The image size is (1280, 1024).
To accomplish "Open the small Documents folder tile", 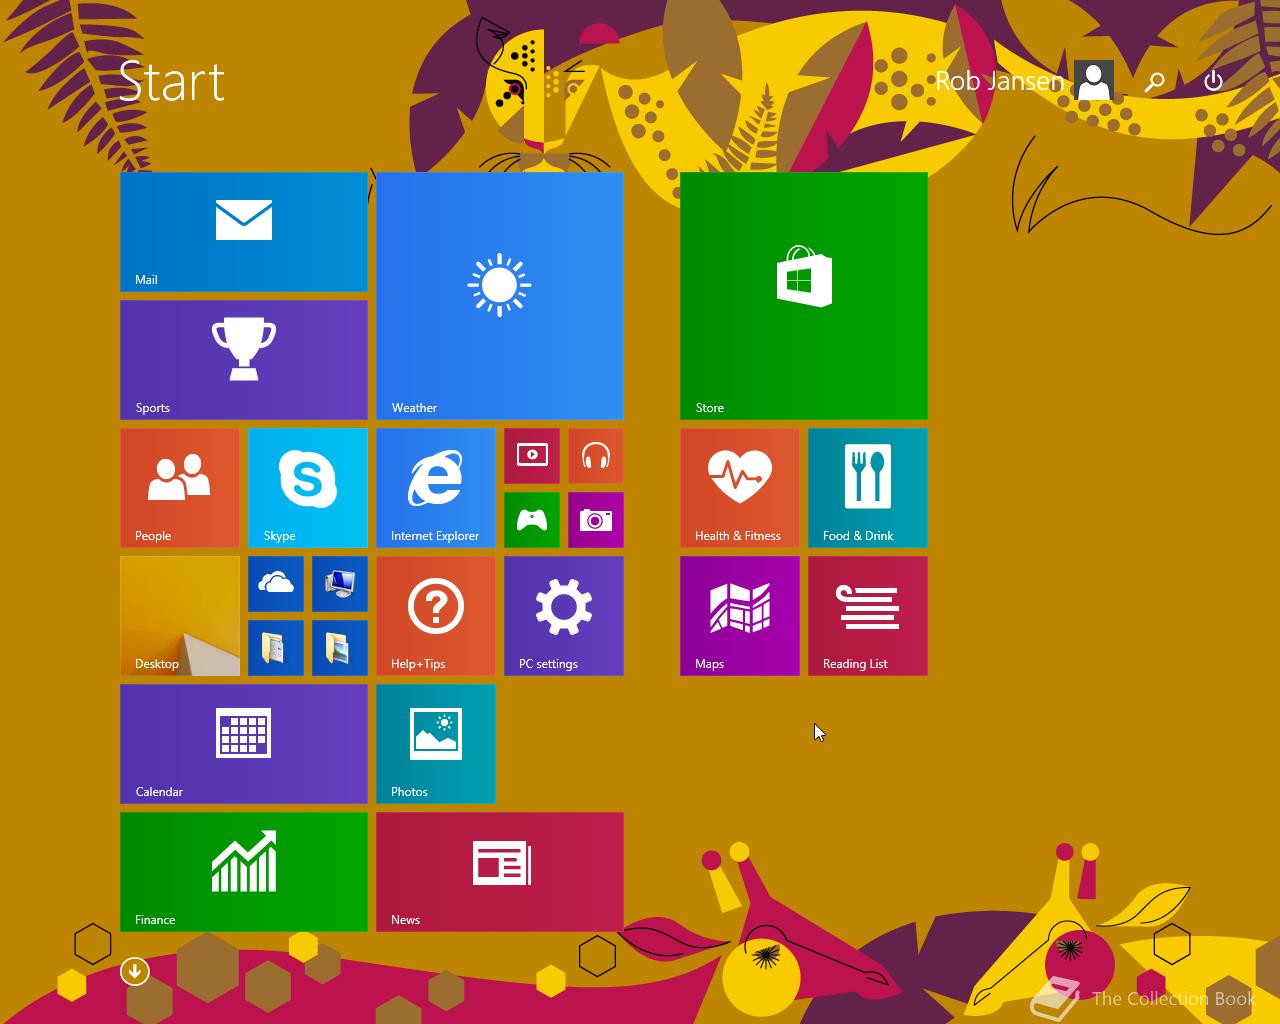I will point(276,648).
